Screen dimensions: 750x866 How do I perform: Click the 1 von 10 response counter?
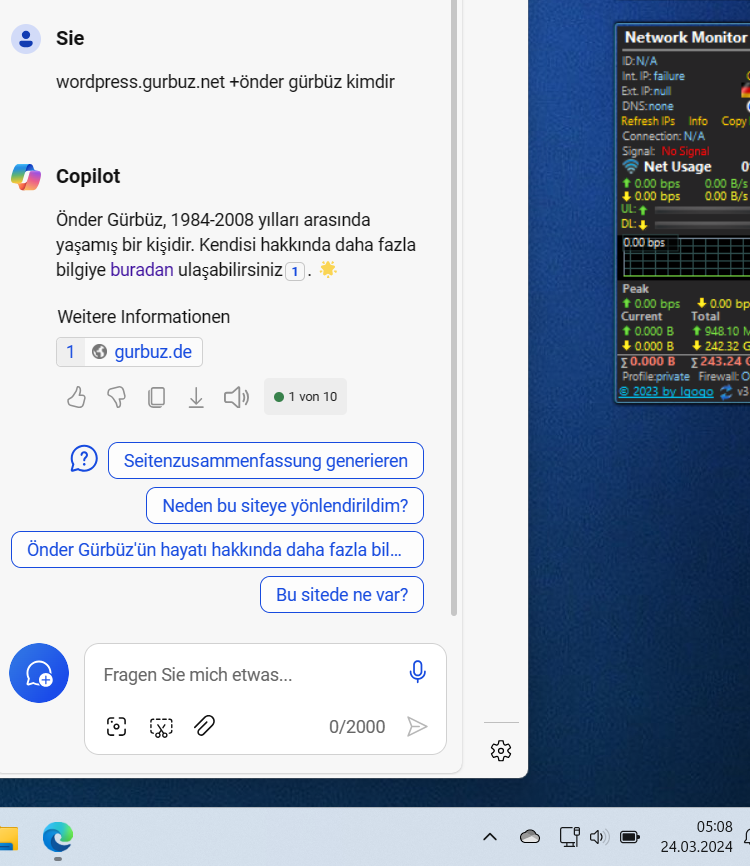(x=305, y=397)
